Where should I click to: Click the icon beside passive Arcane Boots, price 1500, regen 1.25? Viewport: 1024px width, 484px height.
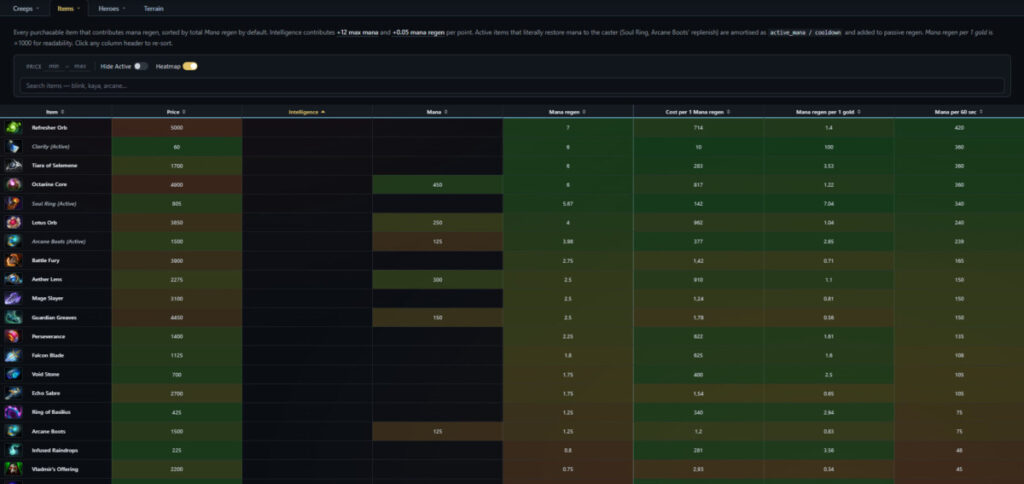13,431
